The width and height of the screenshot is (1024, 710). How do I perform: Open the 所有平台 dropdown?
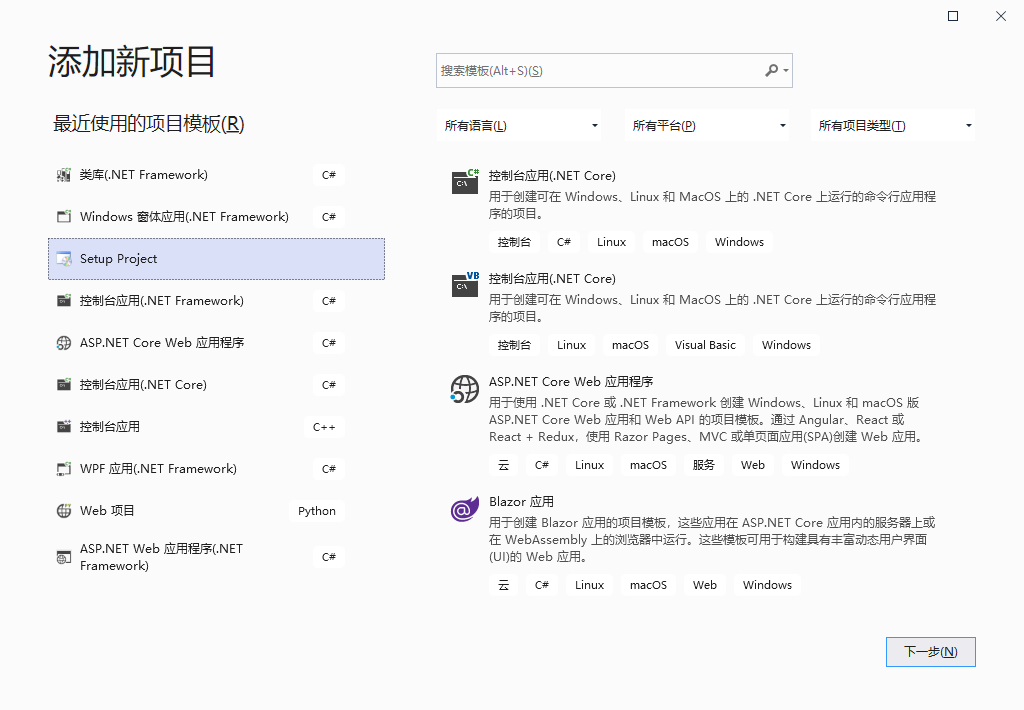[x=708, y=125]
